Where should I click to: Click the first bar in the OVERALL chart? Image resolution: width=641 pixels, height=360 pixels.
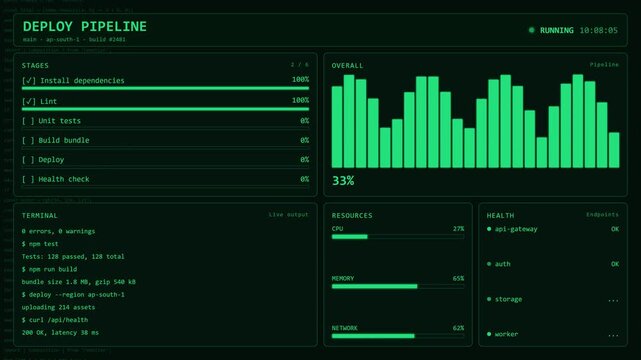pyautogui.click(x=337, y=127)
